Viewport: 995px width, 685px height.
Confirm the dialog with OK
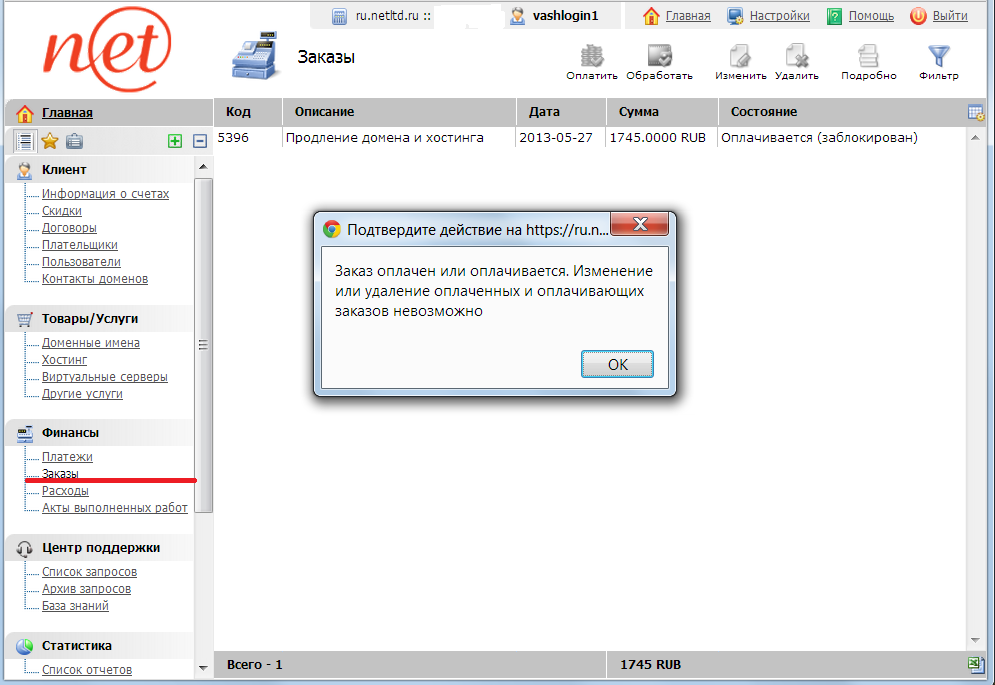[617, 364]
